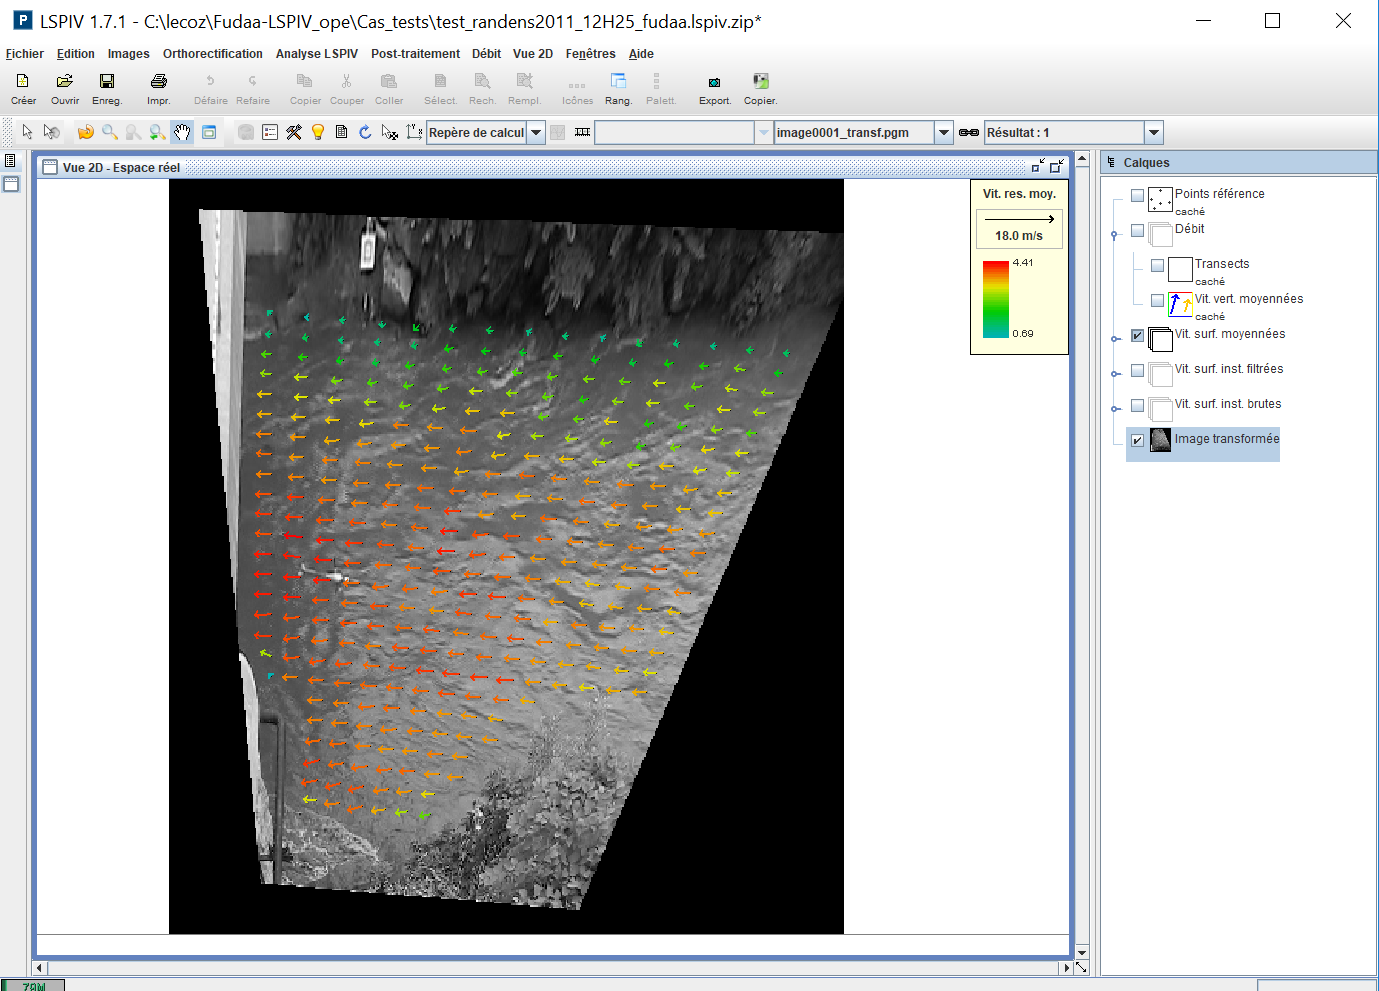The height and width of the screenshot is (991, 1379).
Task: Click the left sidebar document icon
Action: point(10,161)
